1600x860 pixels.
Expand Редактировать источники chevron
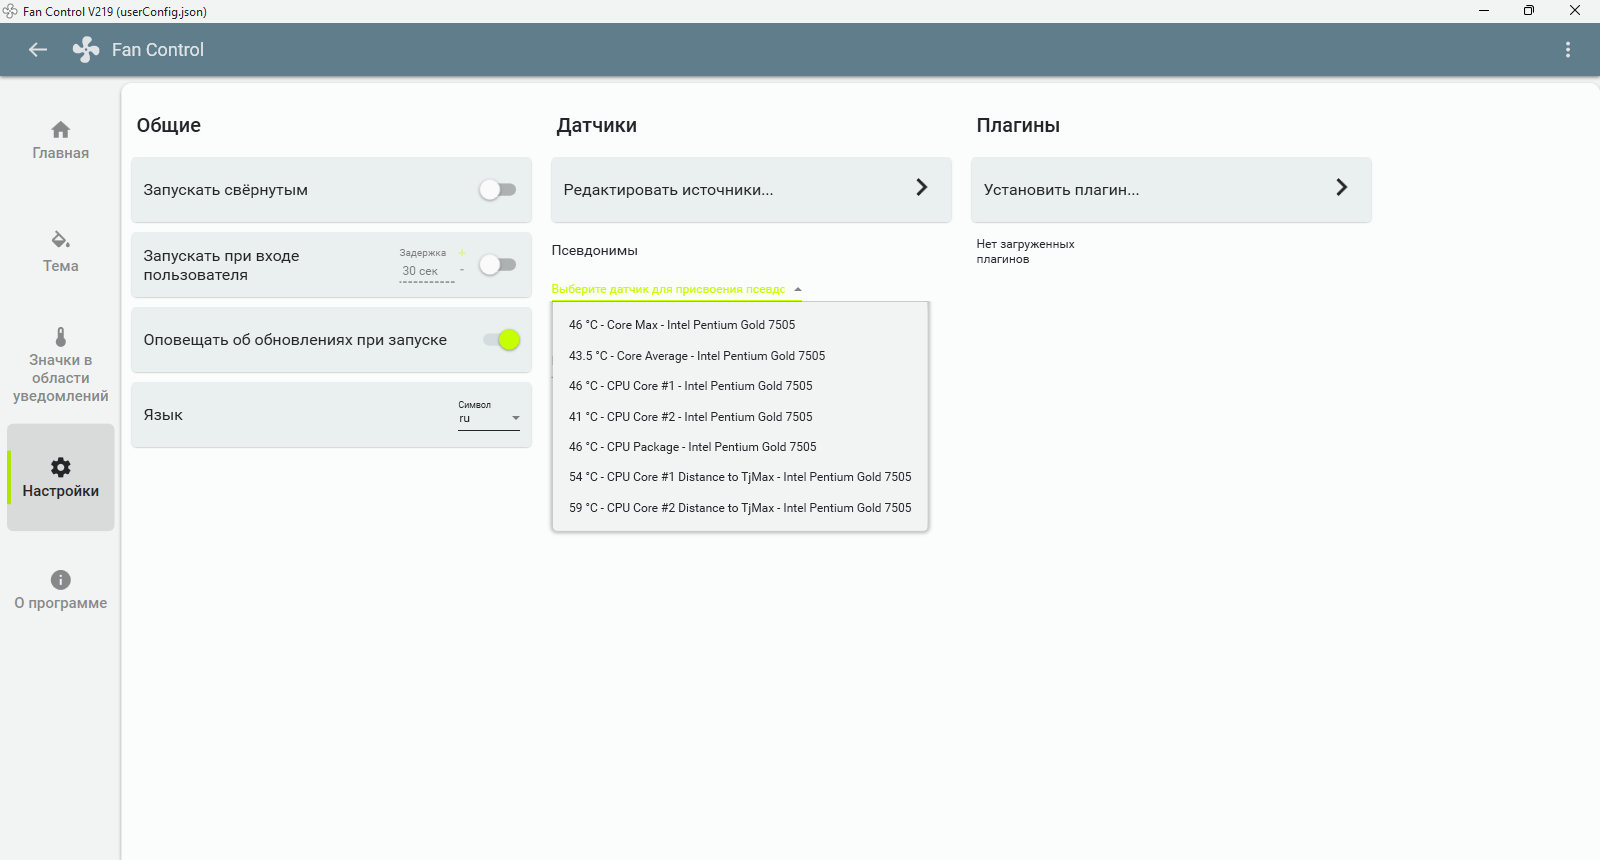[922, 188]
